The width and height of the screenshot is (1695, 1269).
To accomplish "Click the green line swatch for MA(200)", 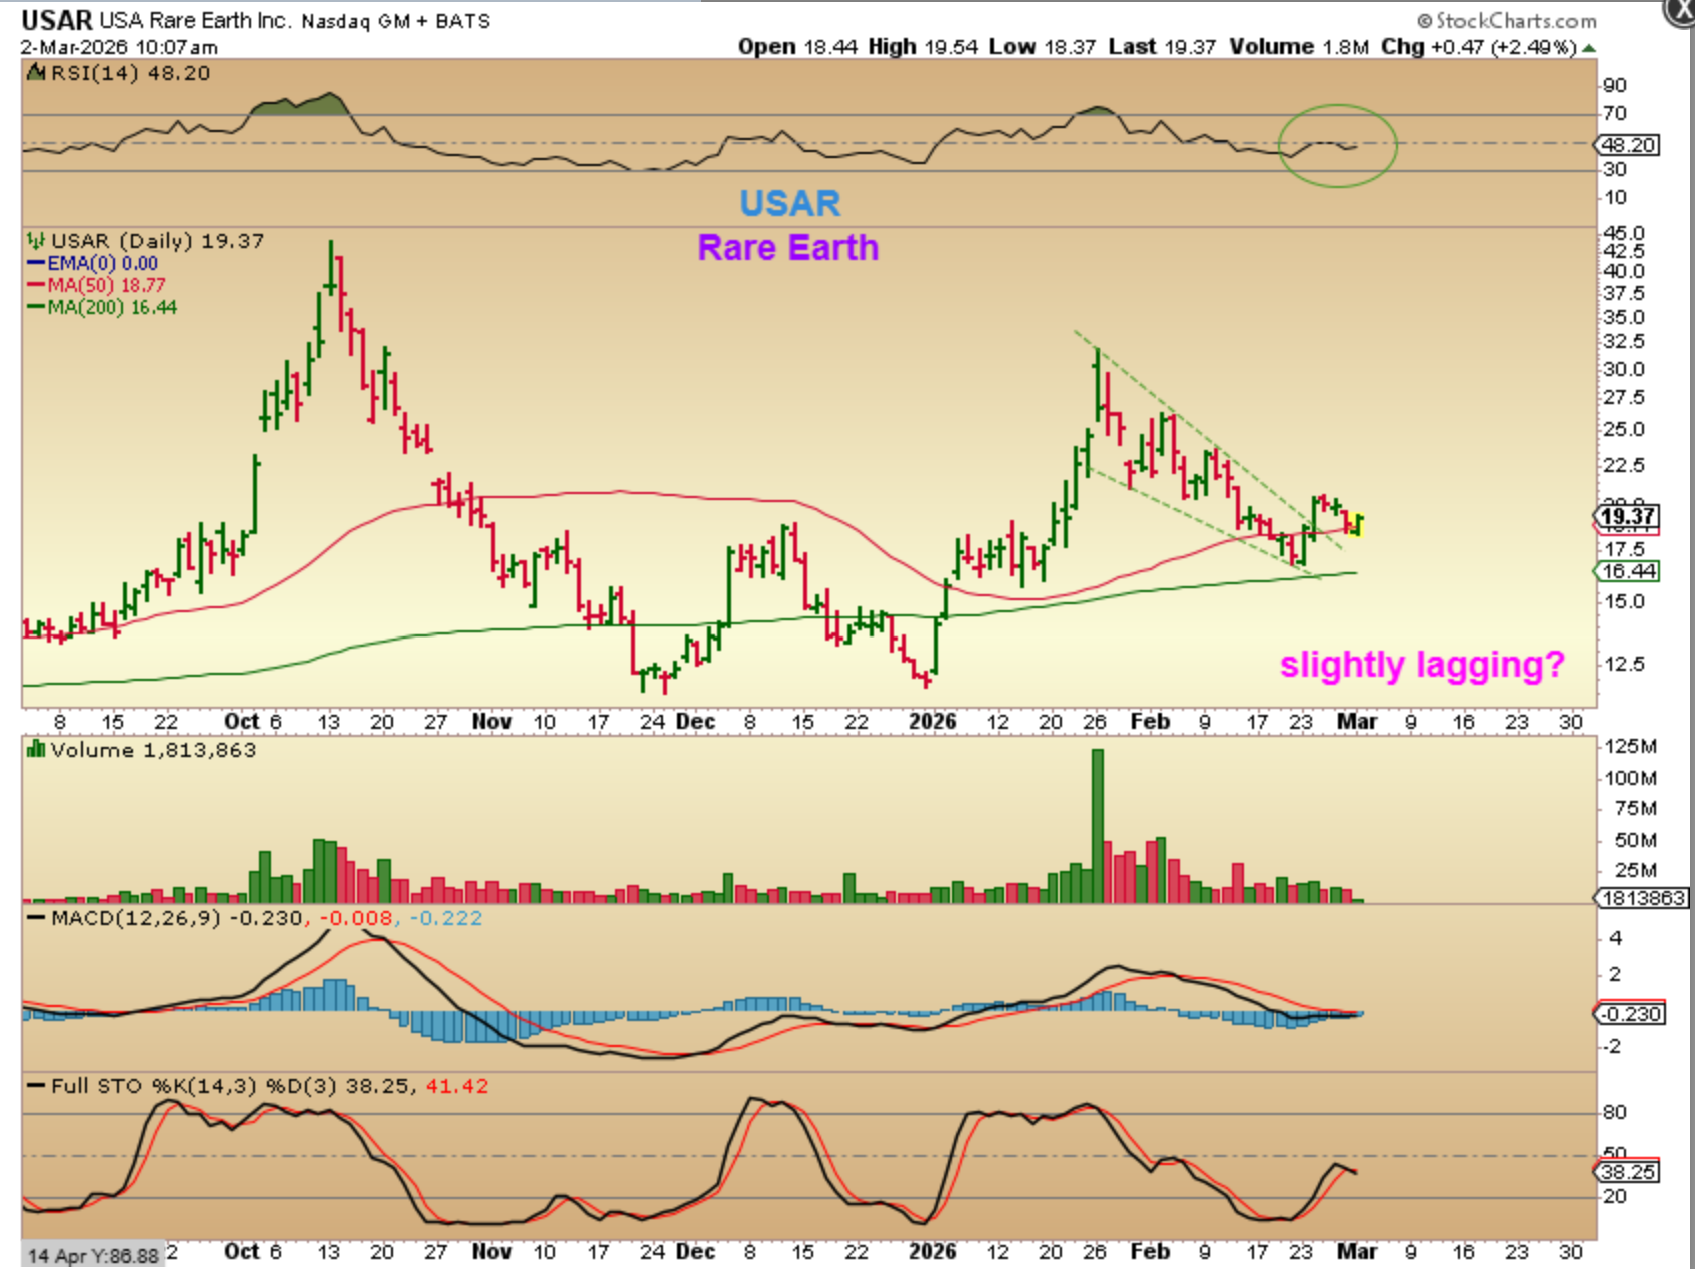I will 36,308.
